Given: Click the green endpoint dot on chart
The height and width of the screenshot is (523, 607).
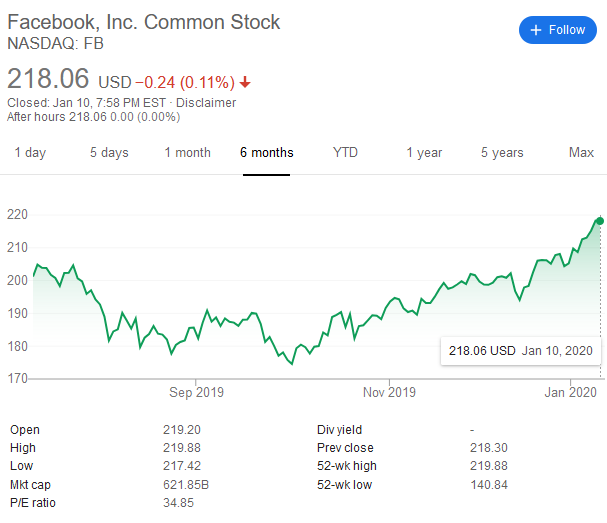Looking at the screenshot, I should (x=600, y=220).
